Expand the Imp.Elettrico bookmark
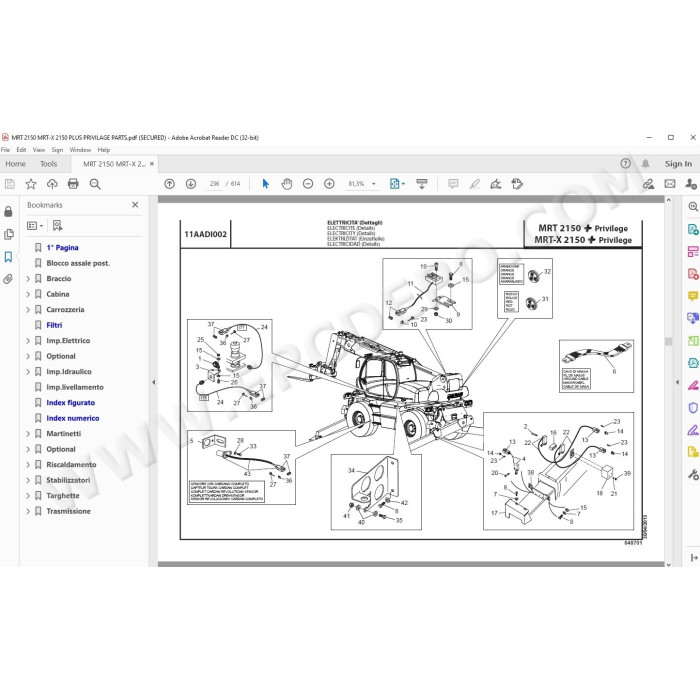Screen dimensions: 700x700 [x=28, y=341]
